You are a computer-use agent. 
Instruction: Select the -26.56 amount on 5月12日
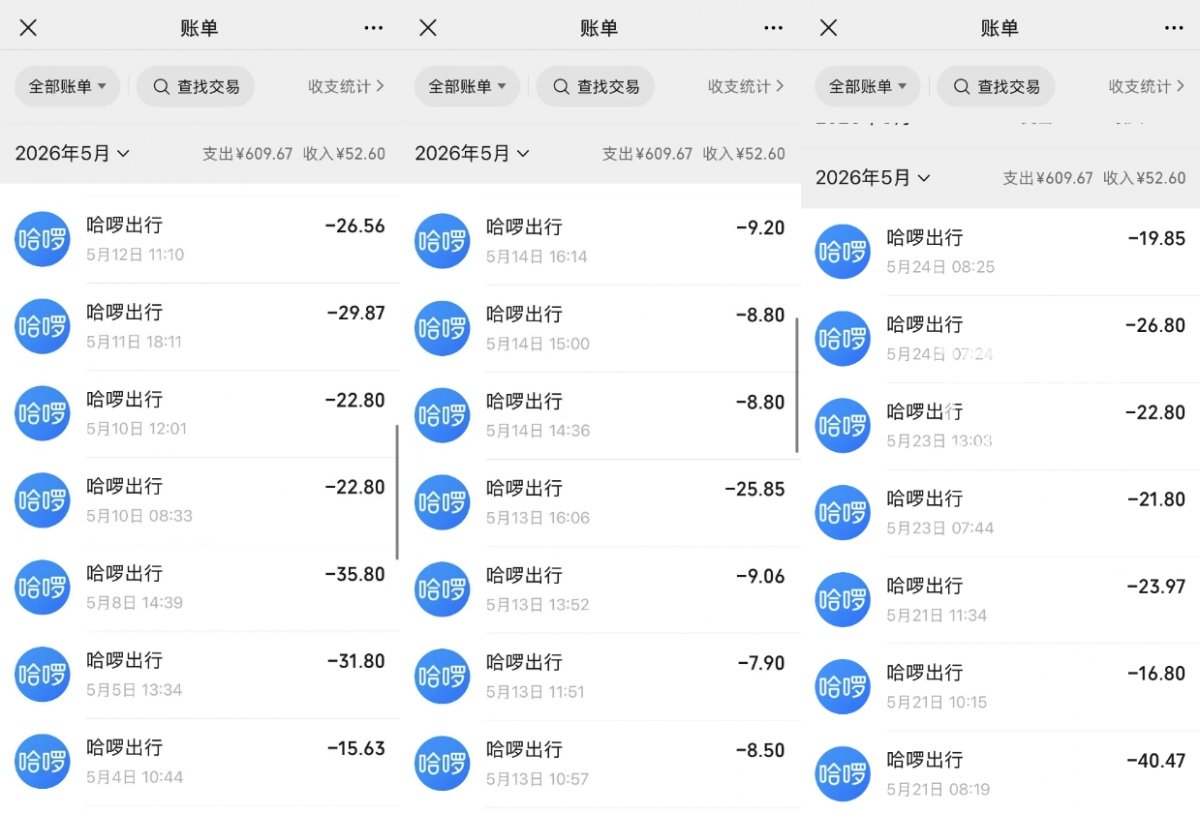(355, 226)
